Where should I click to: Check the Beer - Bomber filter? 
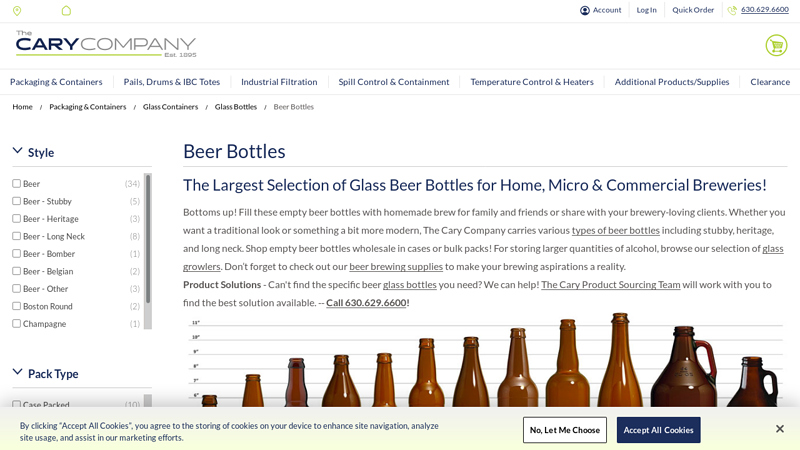coord(16,254)
